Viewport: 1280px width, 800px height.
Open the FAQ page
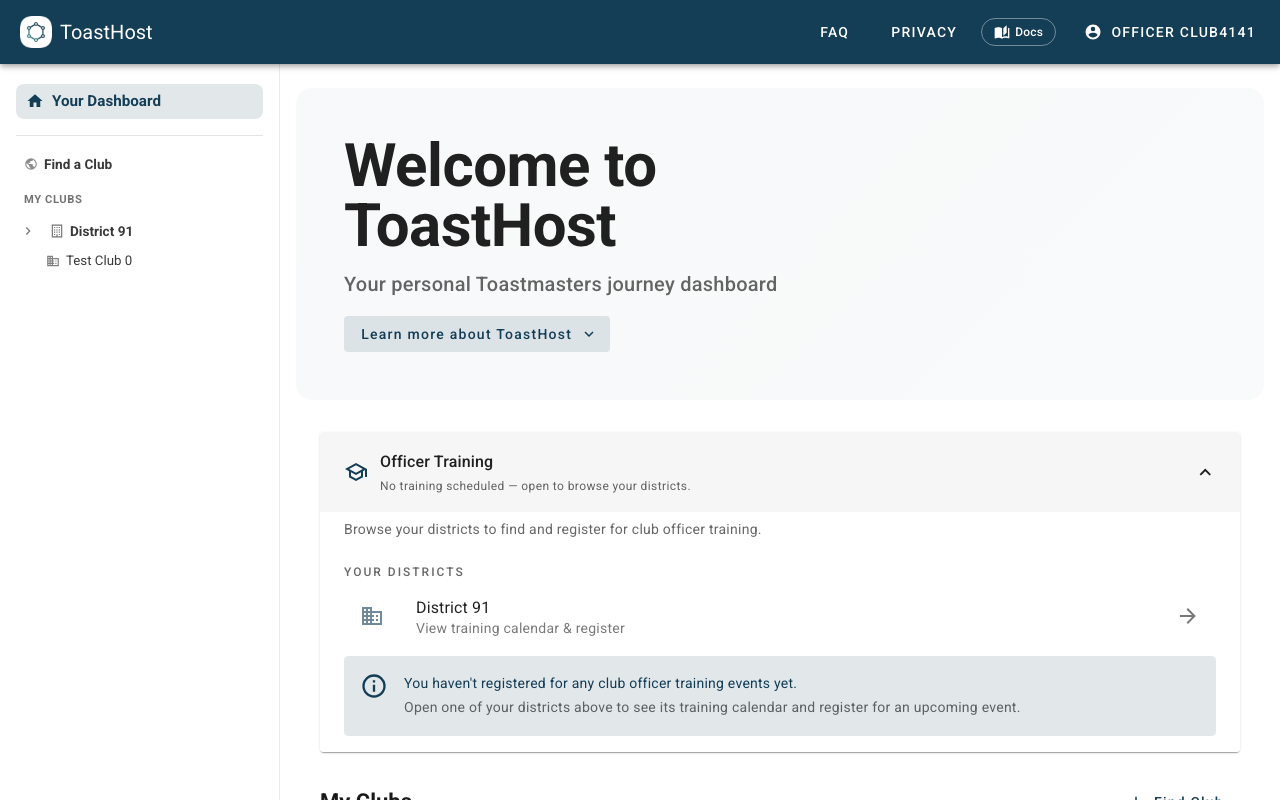(x=834, y=32)
